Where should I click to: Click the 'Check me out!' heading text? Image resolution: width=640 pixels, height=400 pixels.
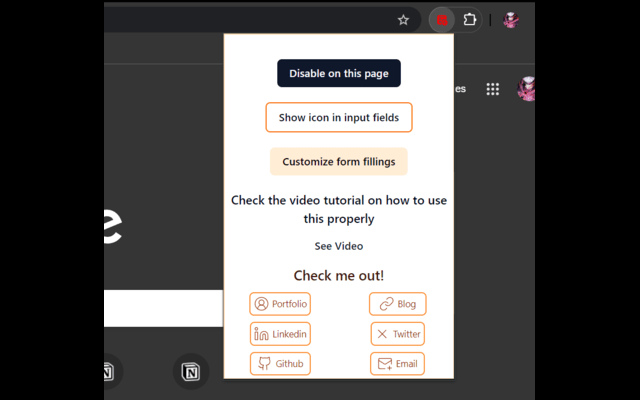(339, 276)
